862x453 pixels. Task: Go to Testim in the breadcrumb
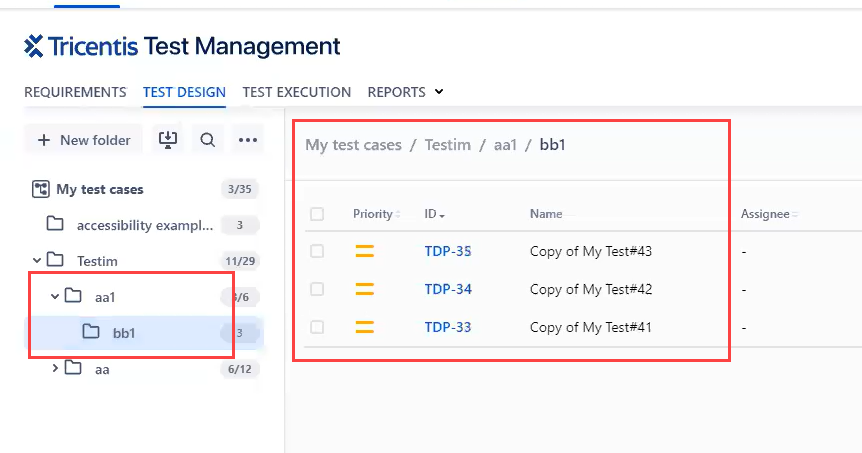(447, 145)
